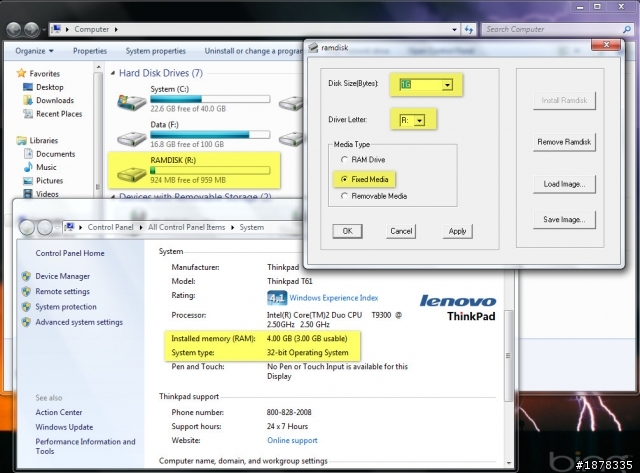Select the Downloads folder icon

(28, 100)
